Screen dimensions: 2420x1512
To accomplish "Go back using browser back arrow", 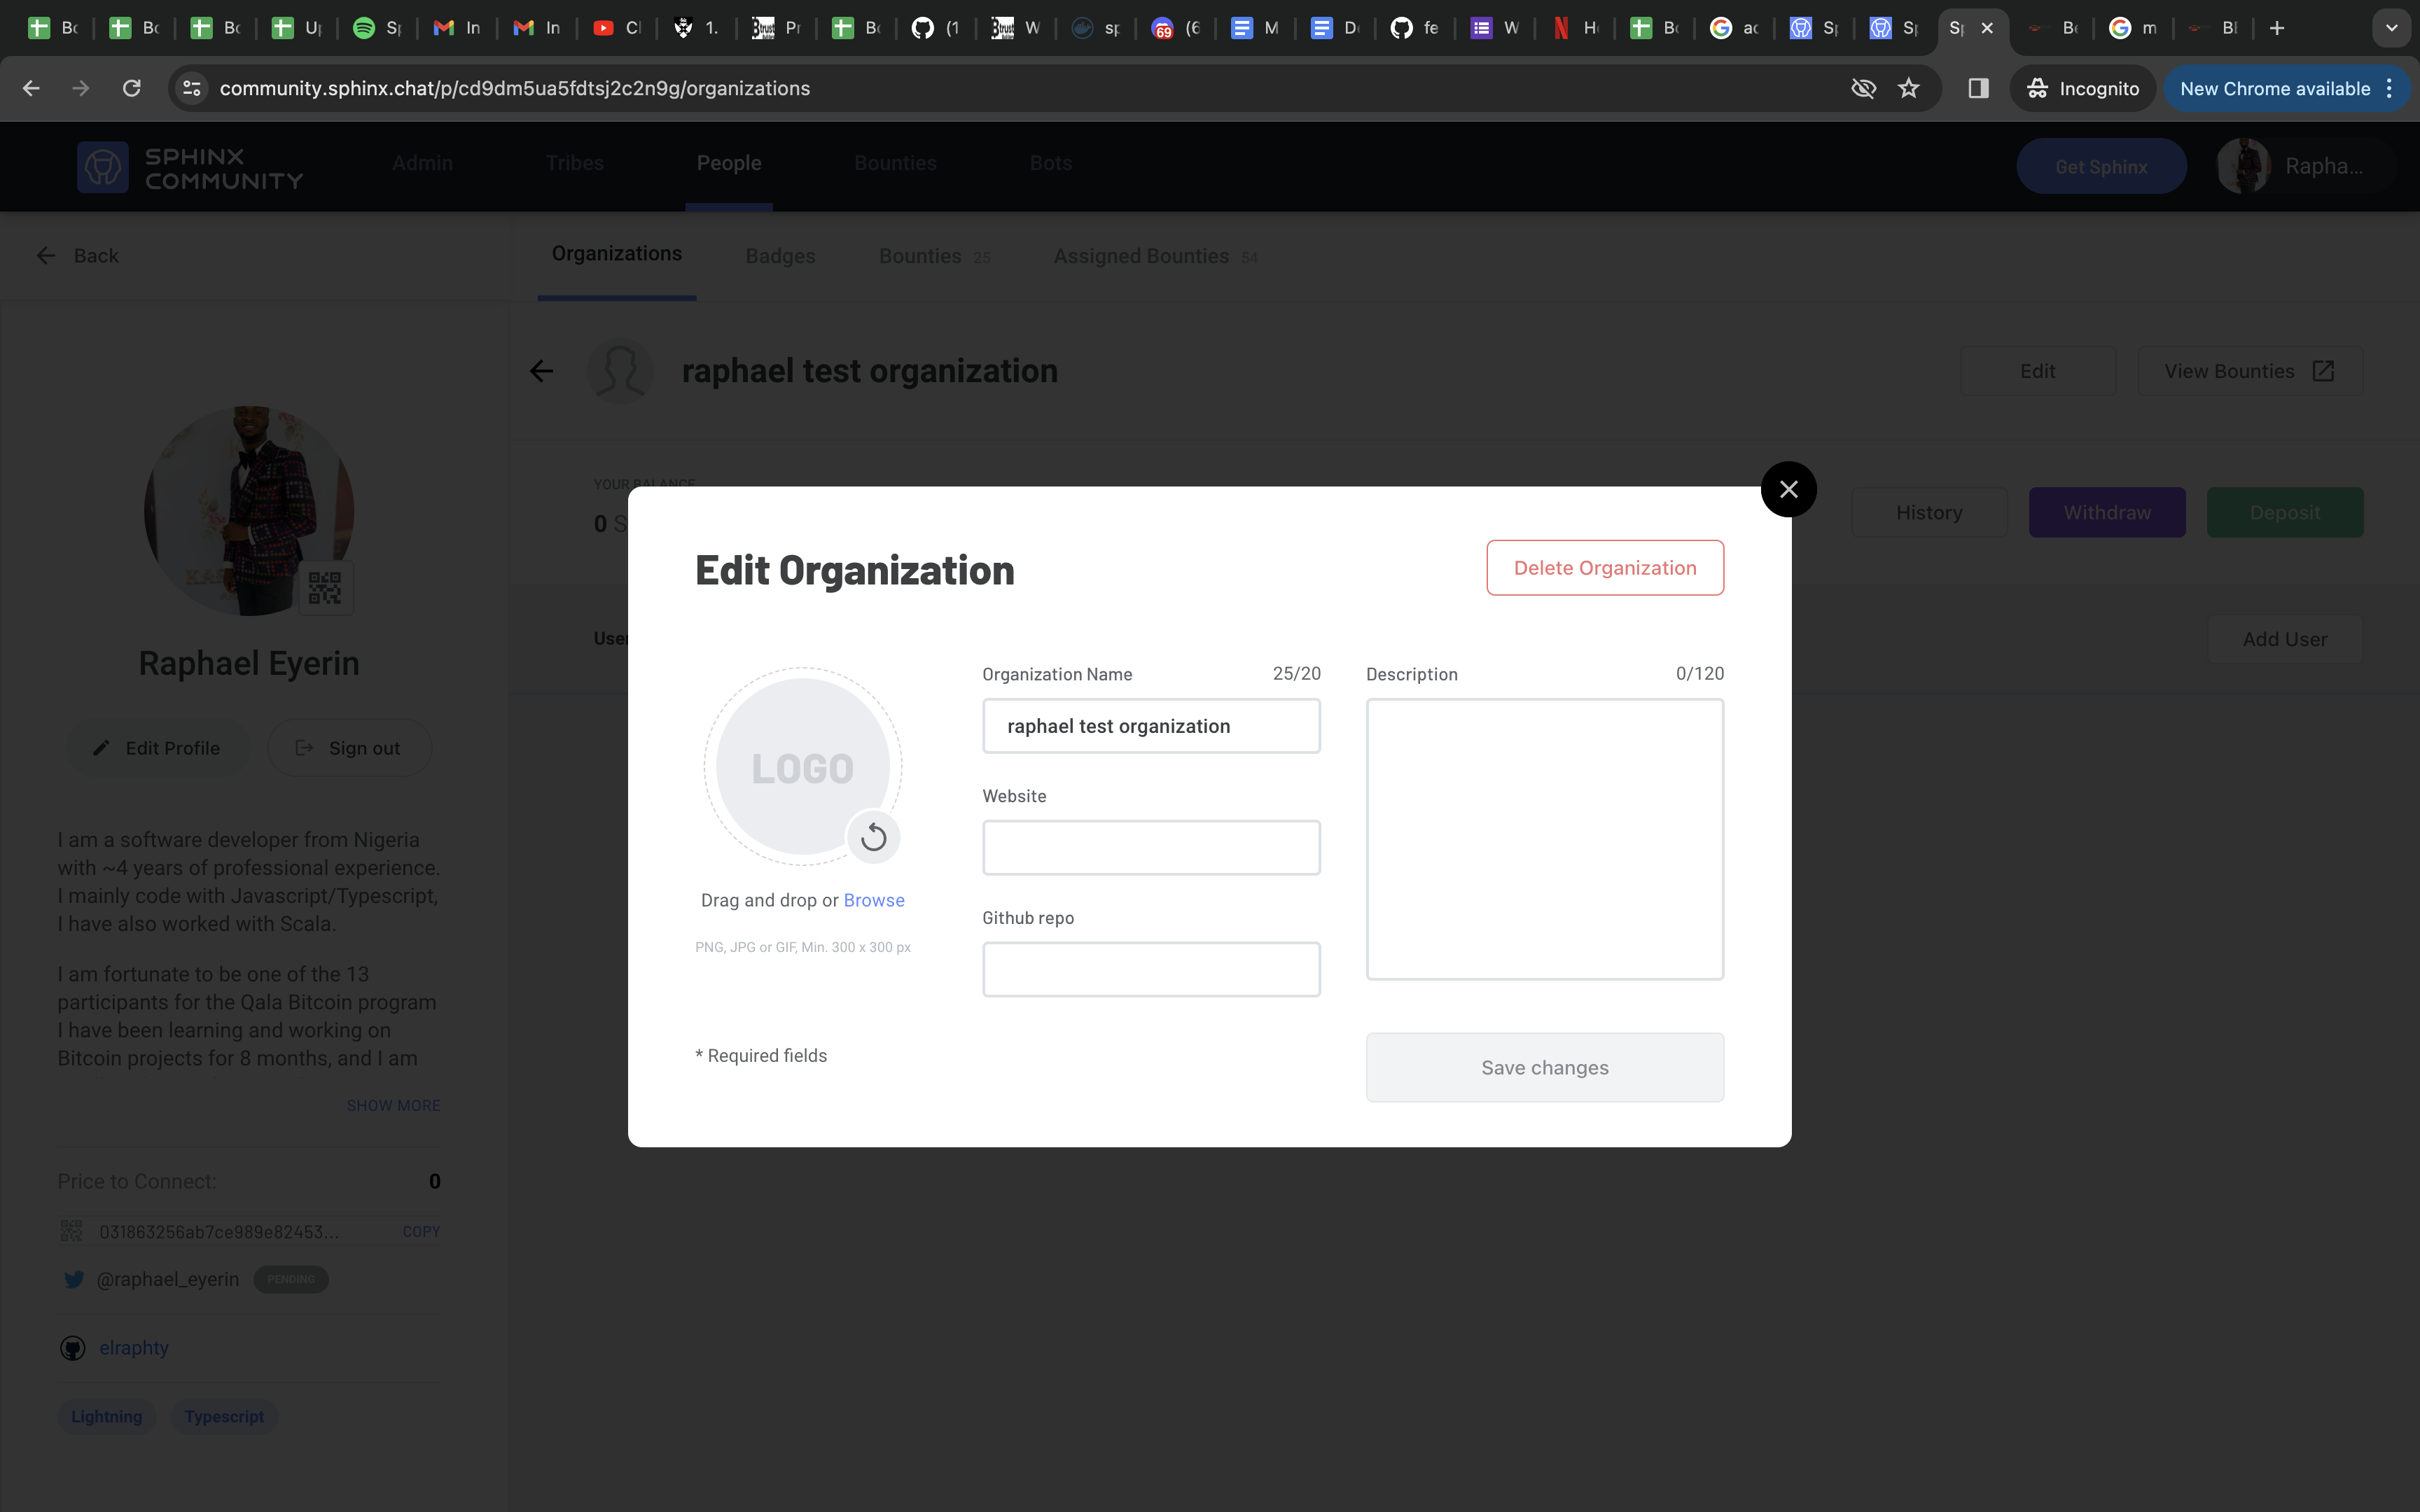I will pos(31,88).
